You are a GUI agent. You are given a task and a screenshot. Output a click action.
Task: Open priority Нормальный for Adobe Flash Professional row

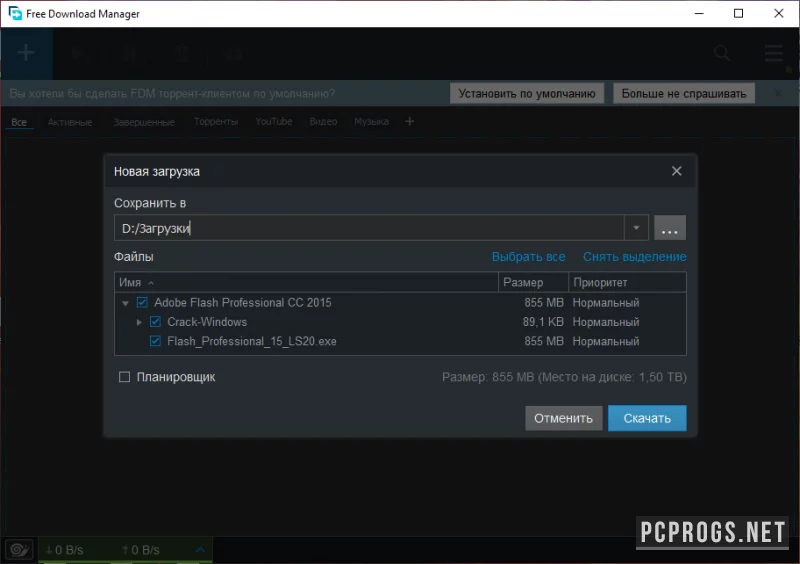[606, 303]
